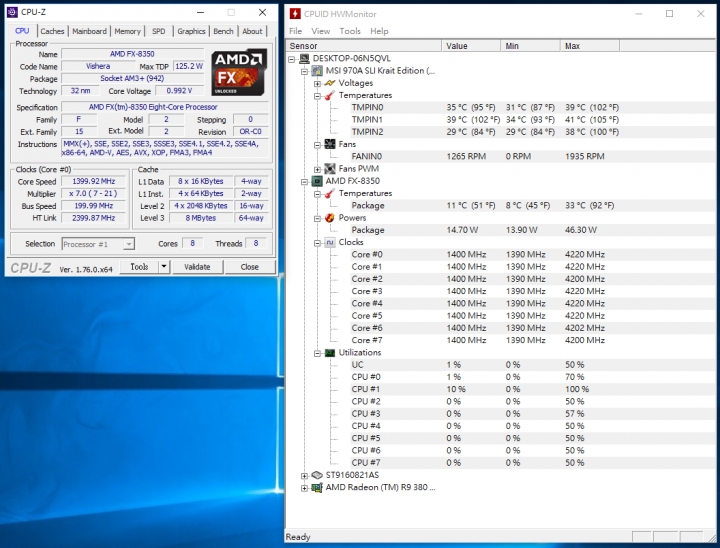
Task: Click the Value column header
Action: 471,46
